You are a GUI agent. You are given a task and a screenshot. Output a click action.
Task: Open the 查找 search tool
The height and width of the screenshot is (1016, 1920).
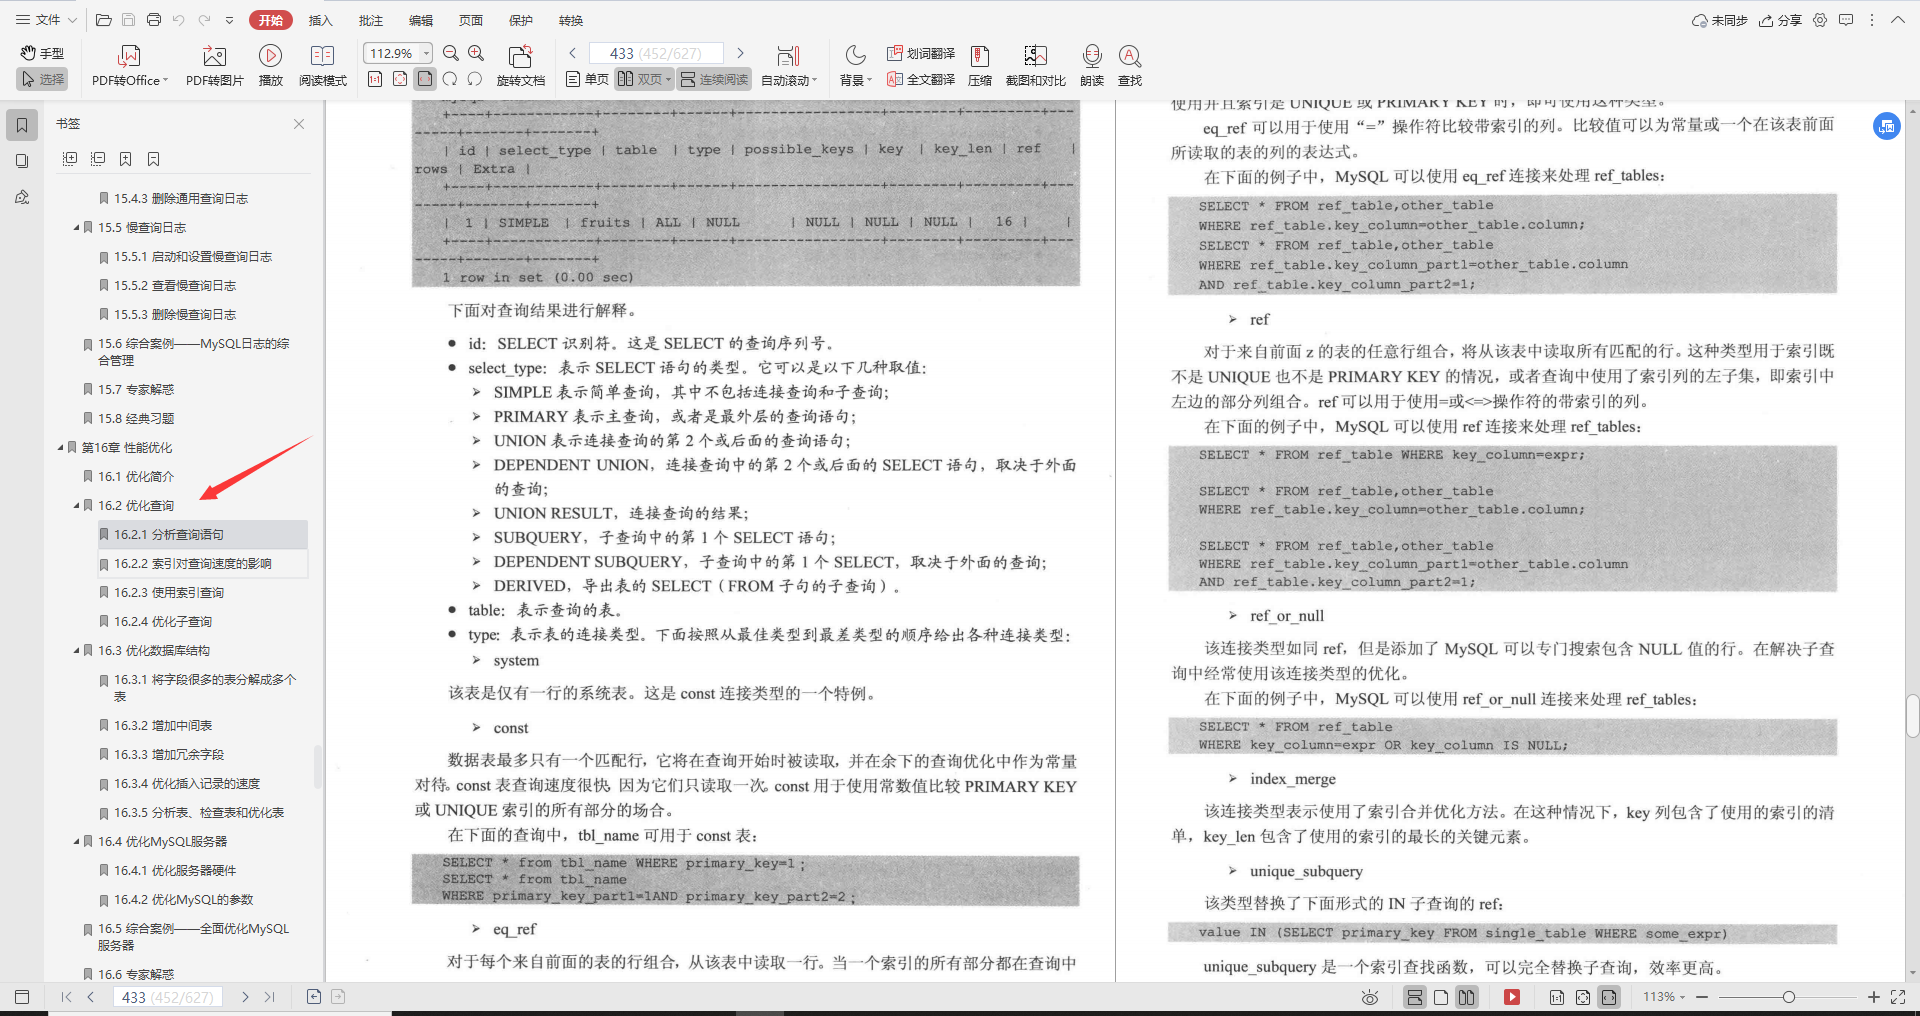click(x=1129, y=63)
